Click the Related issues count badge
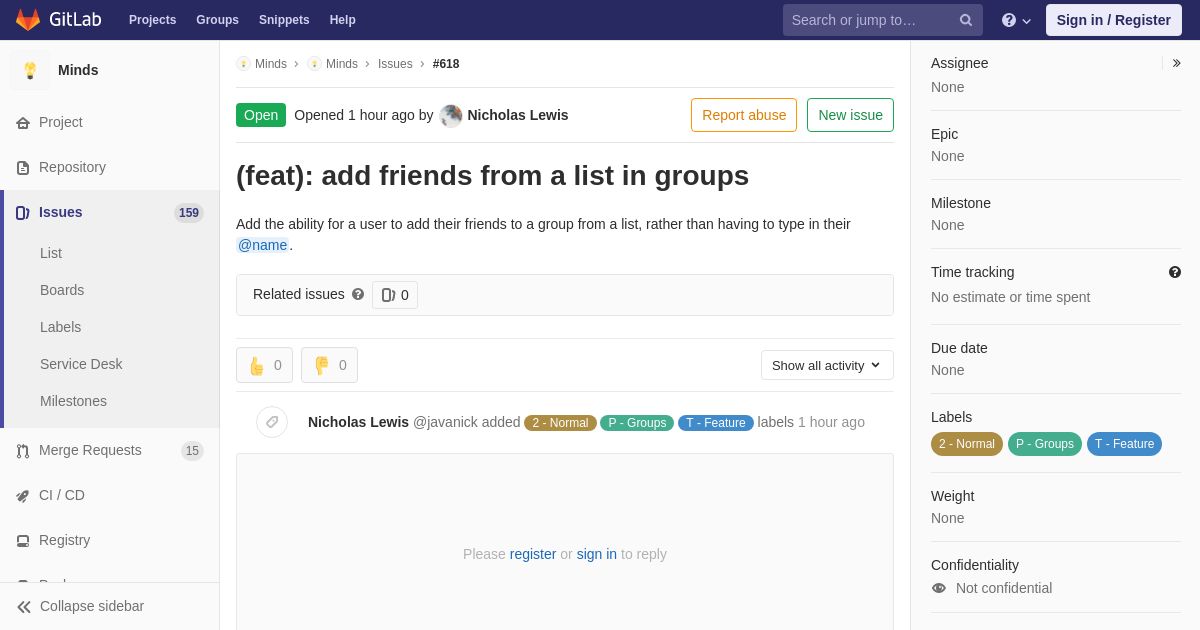 [395, 295]
